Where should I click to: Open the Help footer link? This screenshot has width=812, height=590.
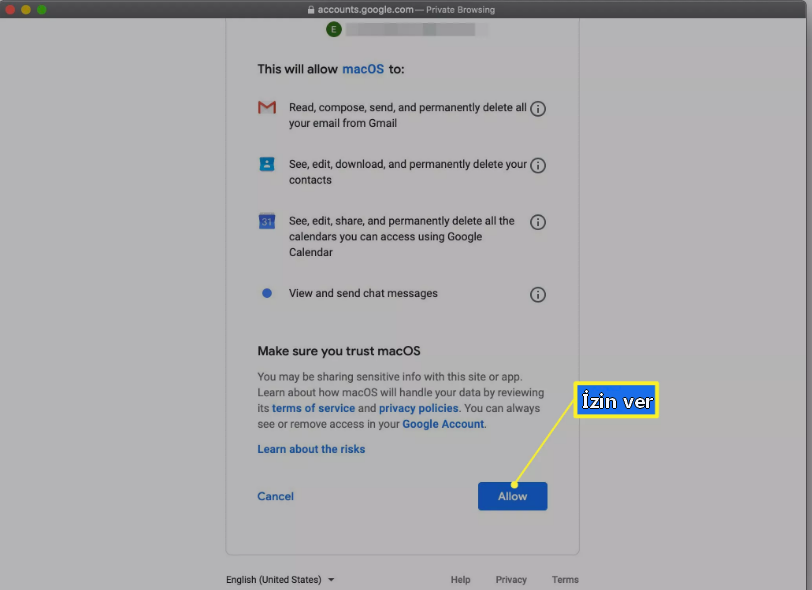(x=460, y=579)
